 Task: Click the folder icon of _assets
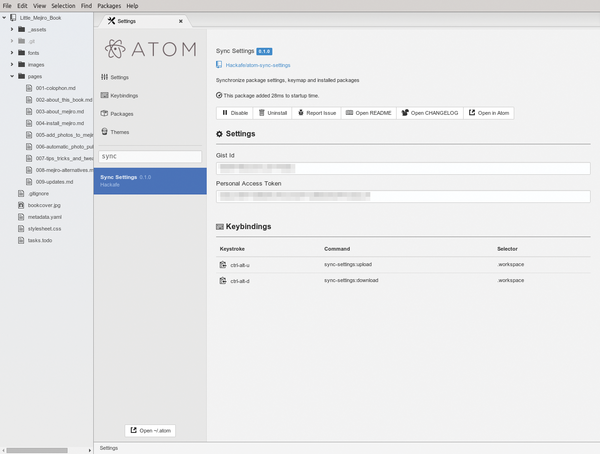(x=22, y=29)
